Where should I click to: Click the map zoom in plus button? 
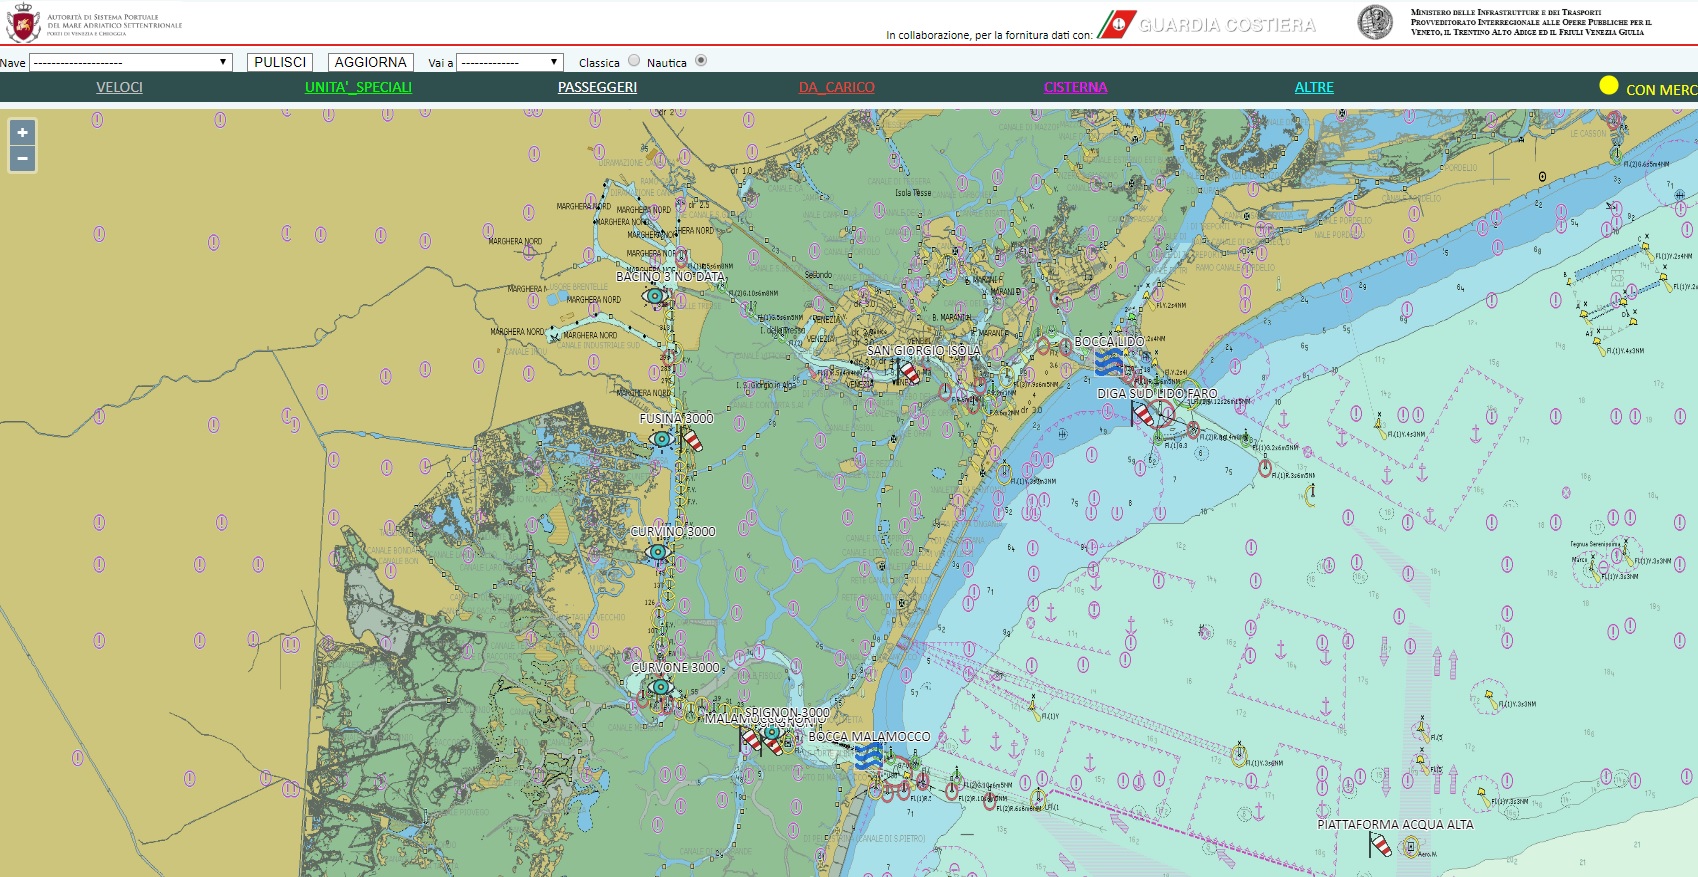point(22,133)
